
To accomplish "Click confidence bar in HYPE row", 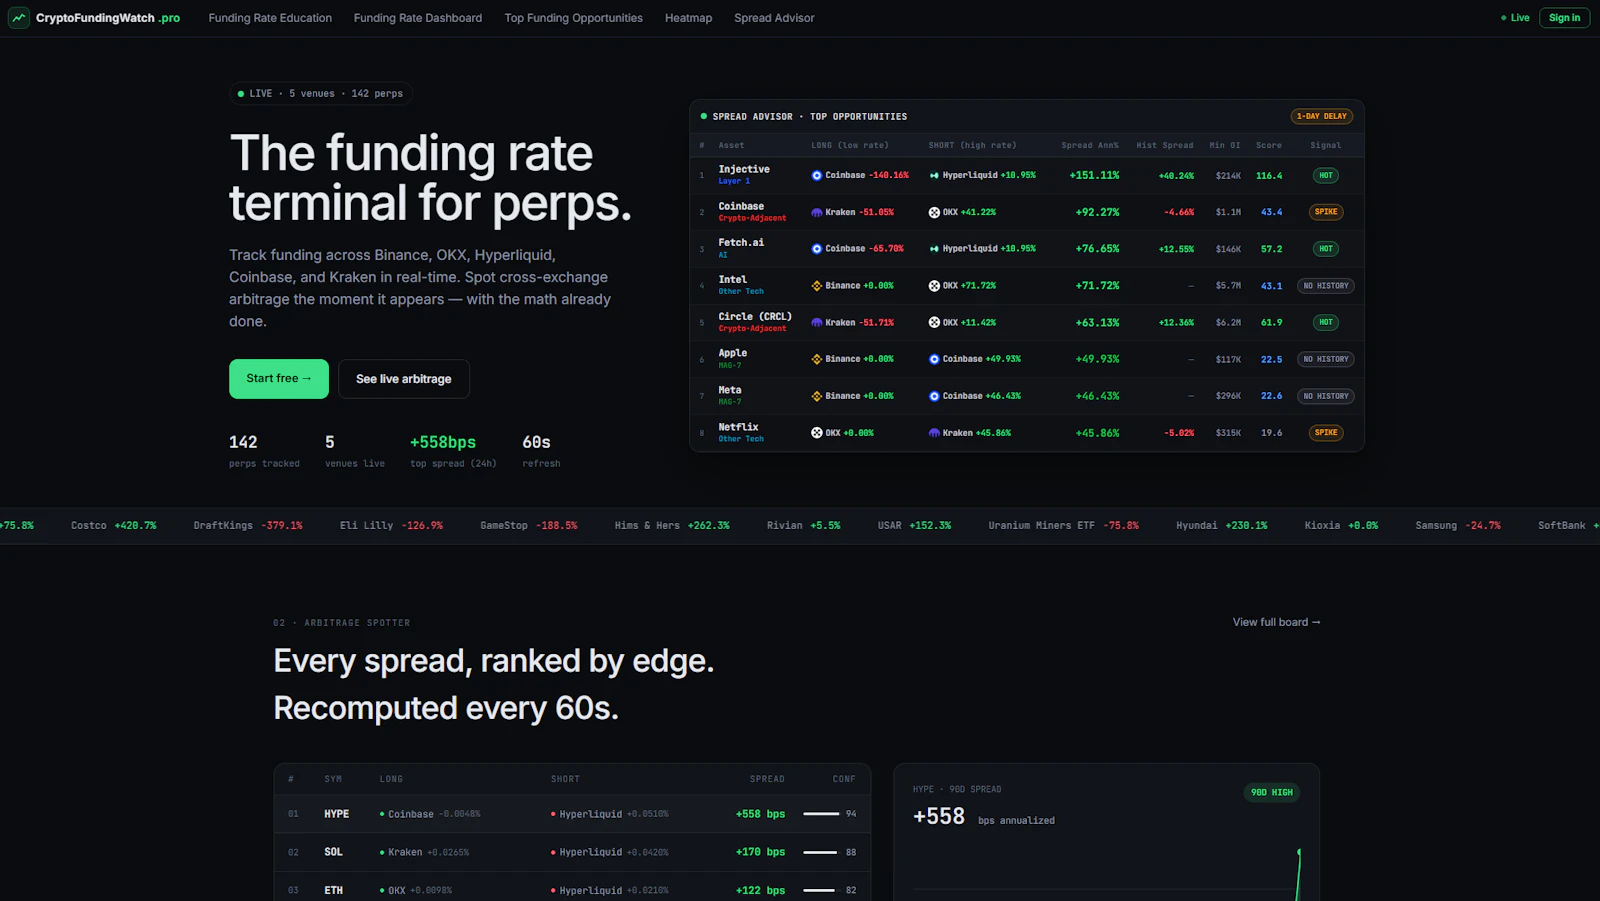I will (x=821, y=814).
